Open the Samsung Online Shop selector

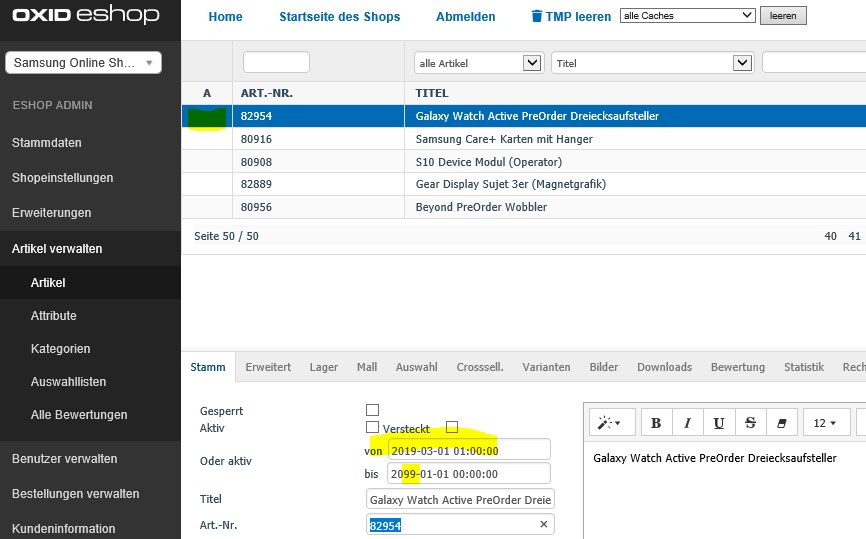coord(83,63)
